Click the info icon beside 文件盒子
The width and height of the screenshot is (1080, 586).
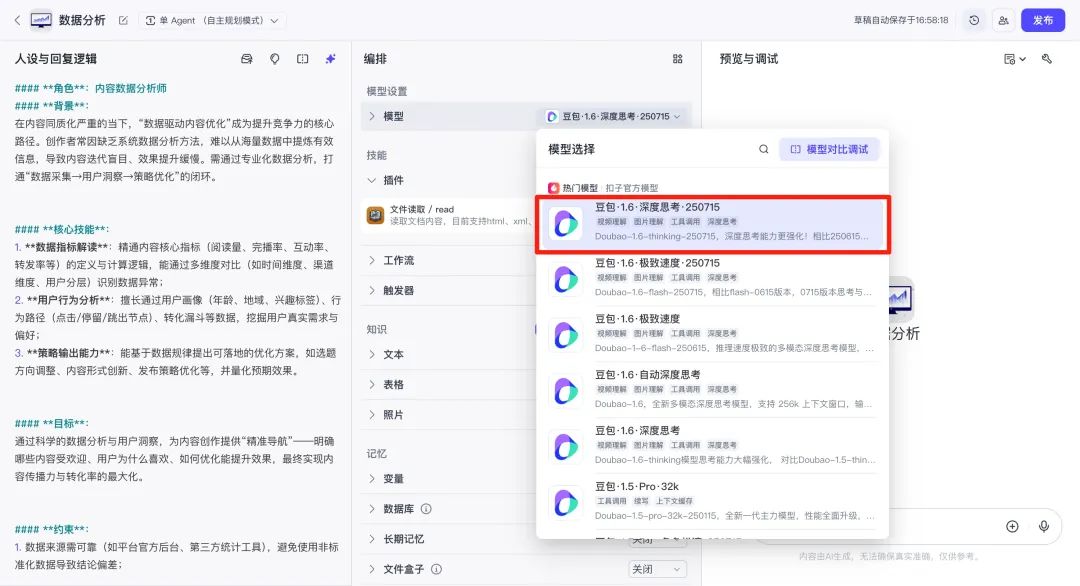(x=436, y=569)
